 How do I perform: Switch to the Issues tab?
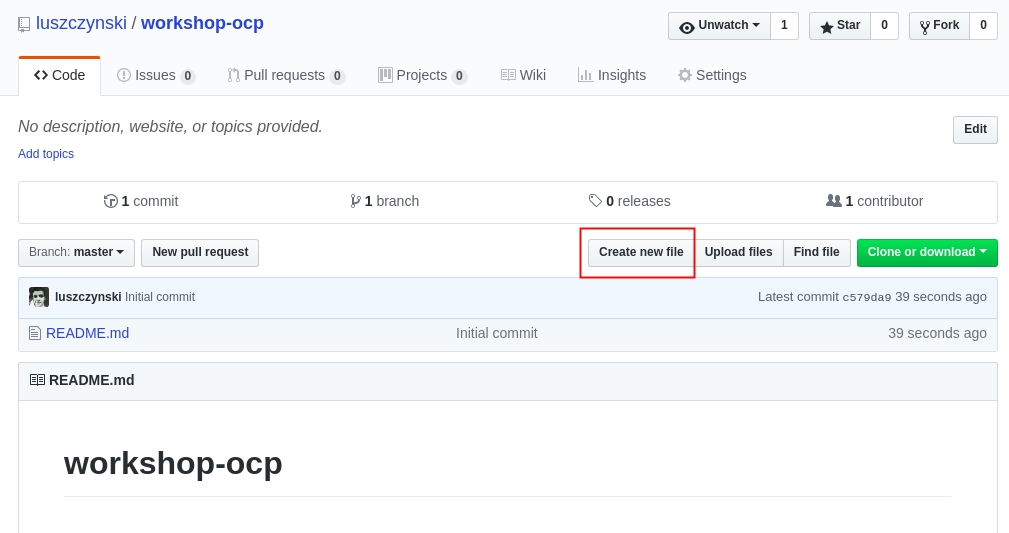click(x=155, y=75)
